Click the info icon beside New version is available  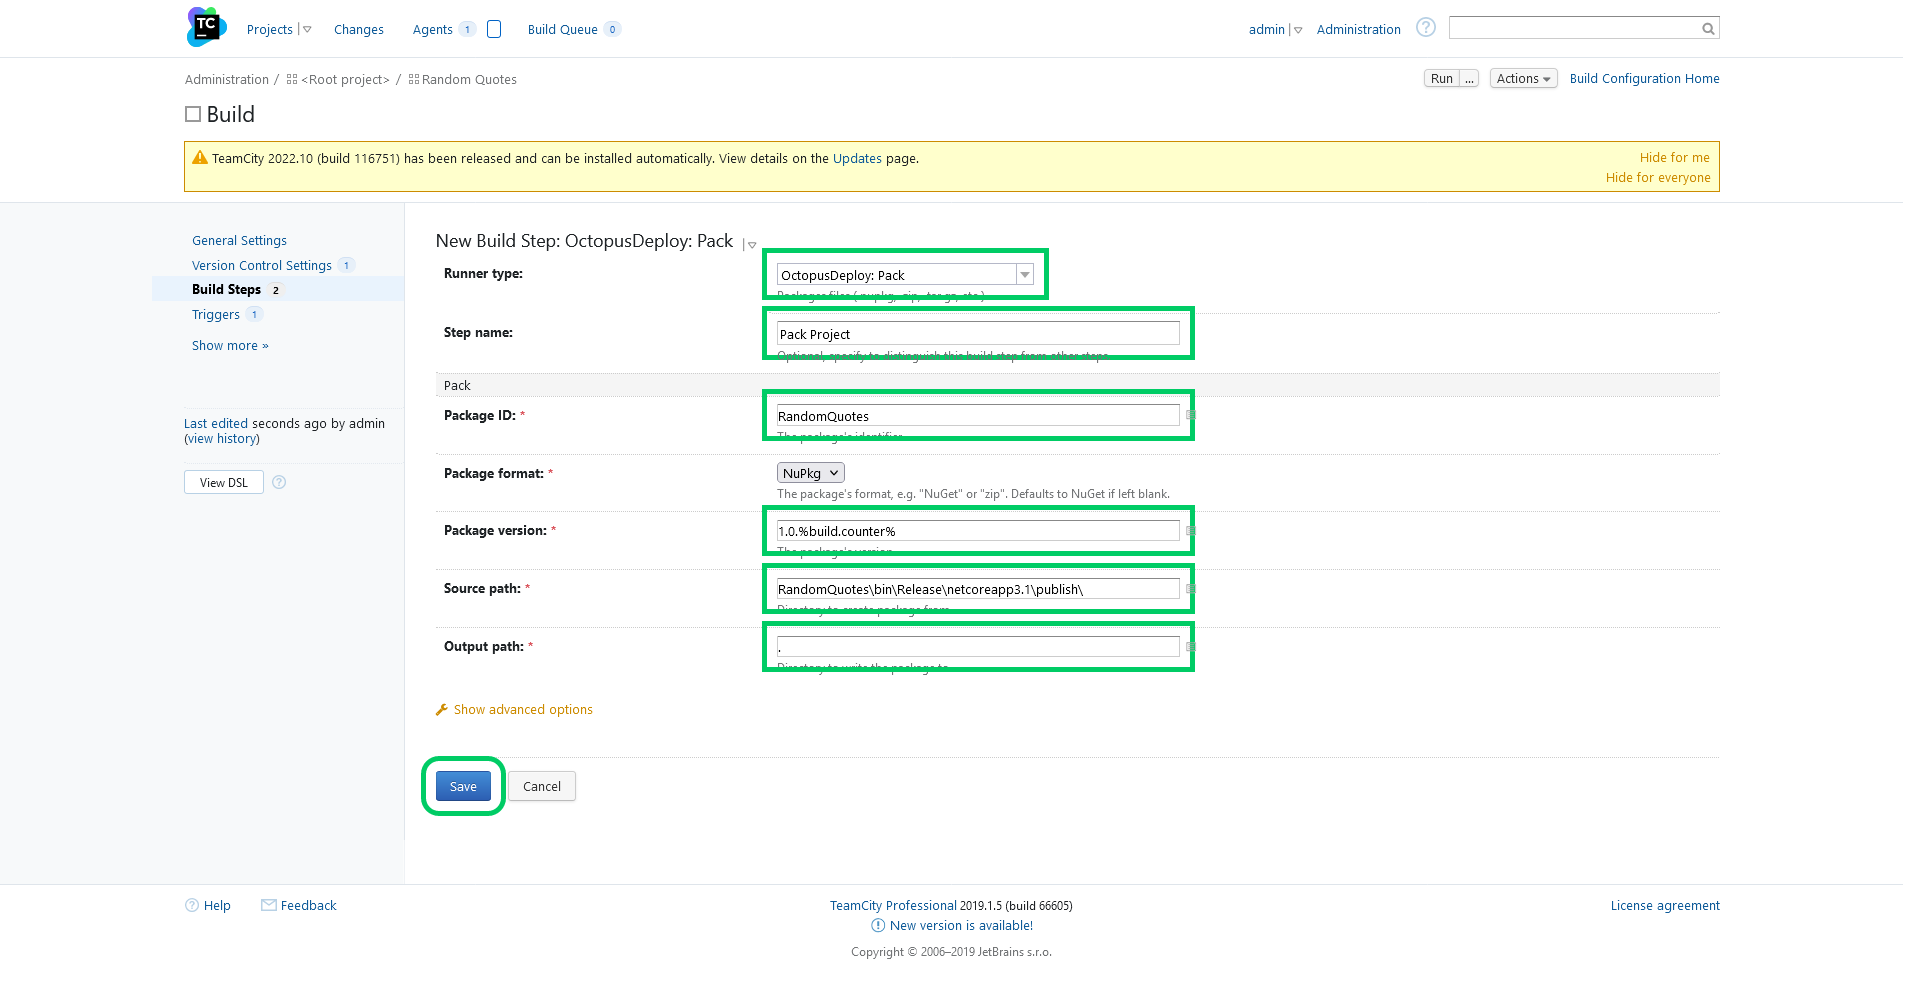click(878, 925)
